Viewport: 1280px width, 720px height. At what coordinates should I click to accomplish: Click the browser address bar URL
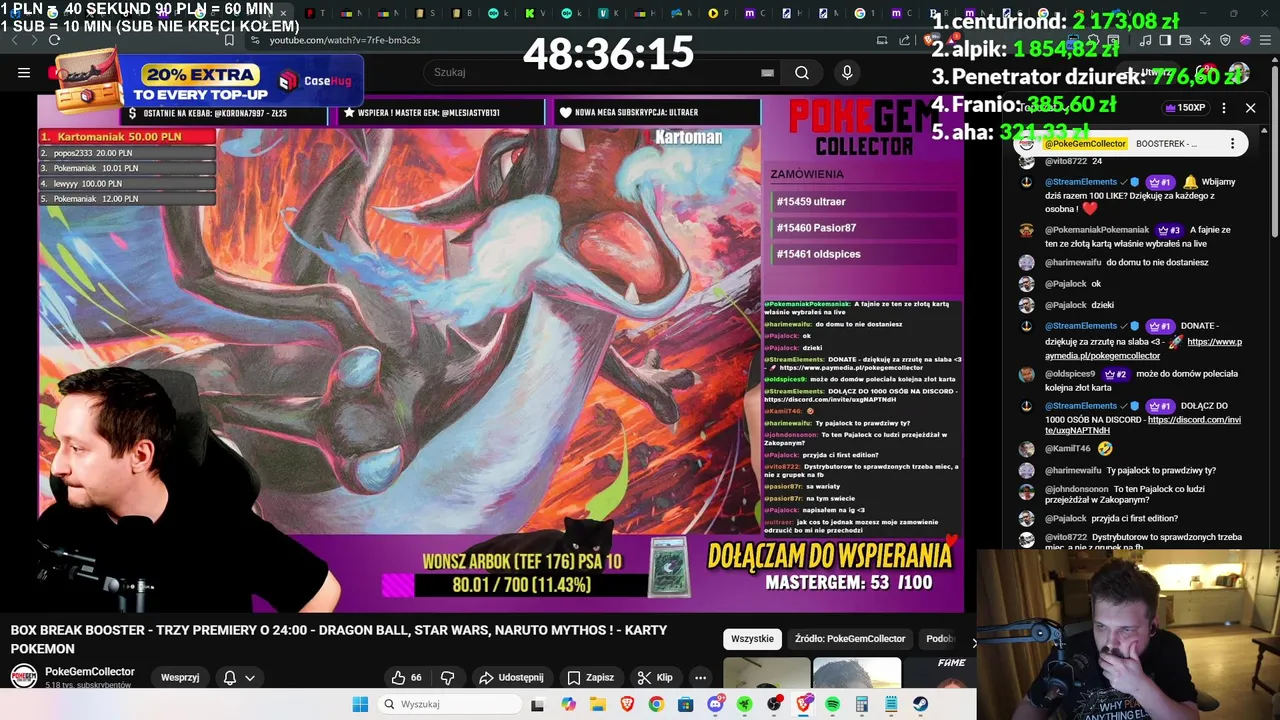tap(344, 40)
